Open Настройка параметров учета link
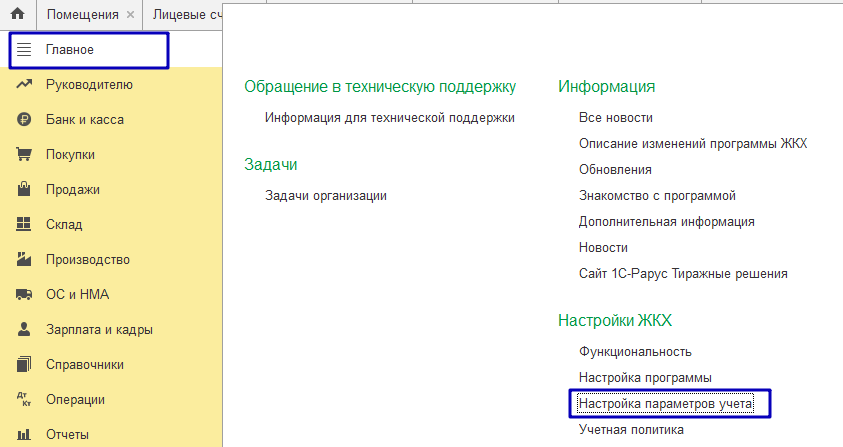The image size is (843, 447). point(665,403)
